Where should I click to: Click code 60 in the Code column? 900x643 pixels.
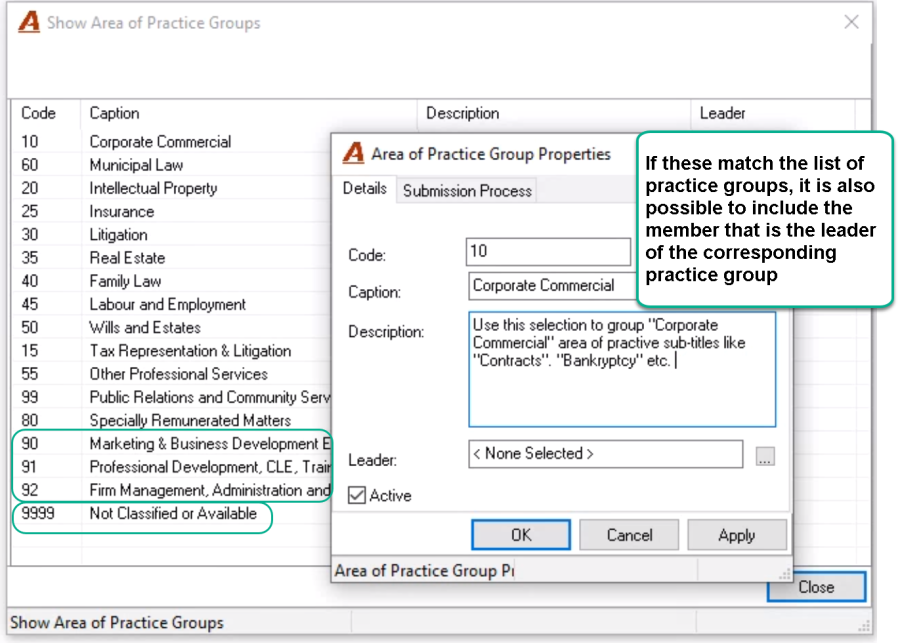pyautogui.click(x=30, y=165)
